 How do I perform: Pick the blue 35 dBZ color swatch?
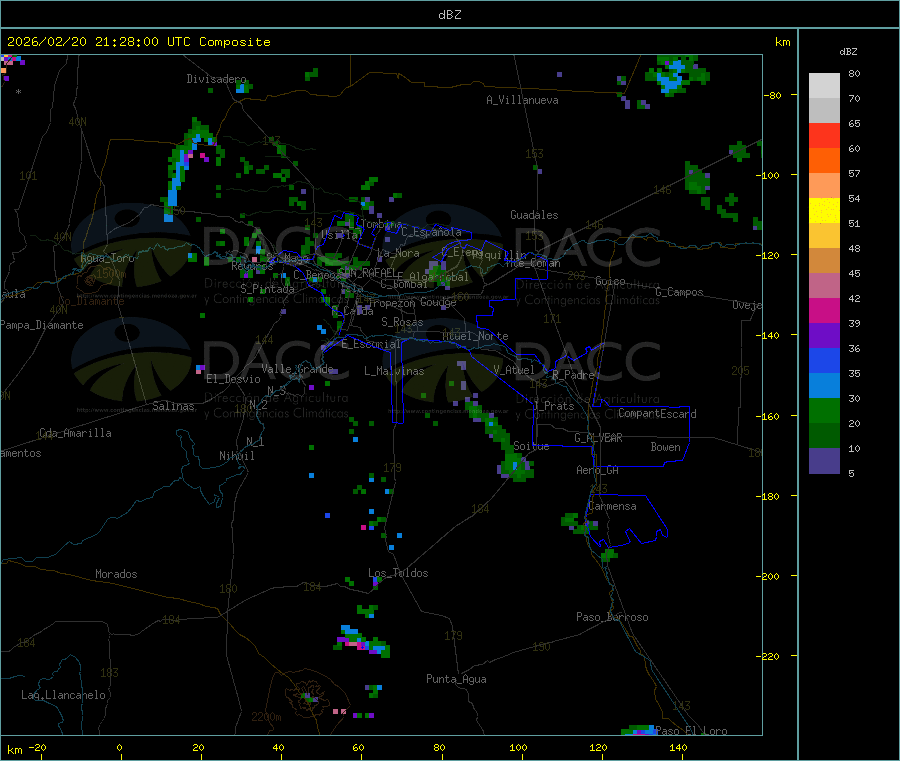click(x=824, y=360)
